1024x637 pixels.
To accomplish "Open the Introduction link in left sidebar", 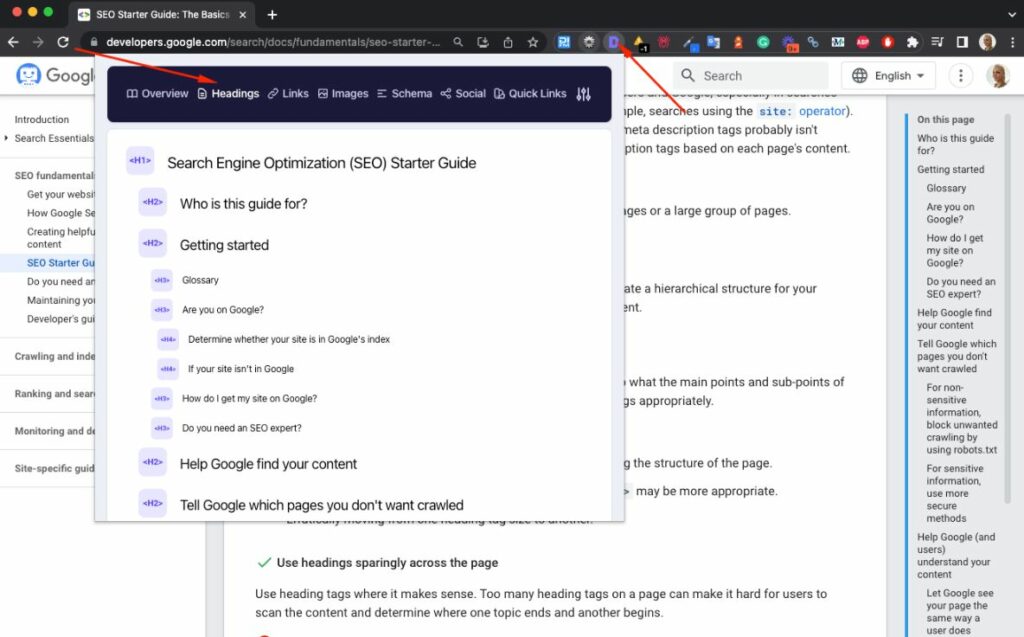I will coord(42,119).
